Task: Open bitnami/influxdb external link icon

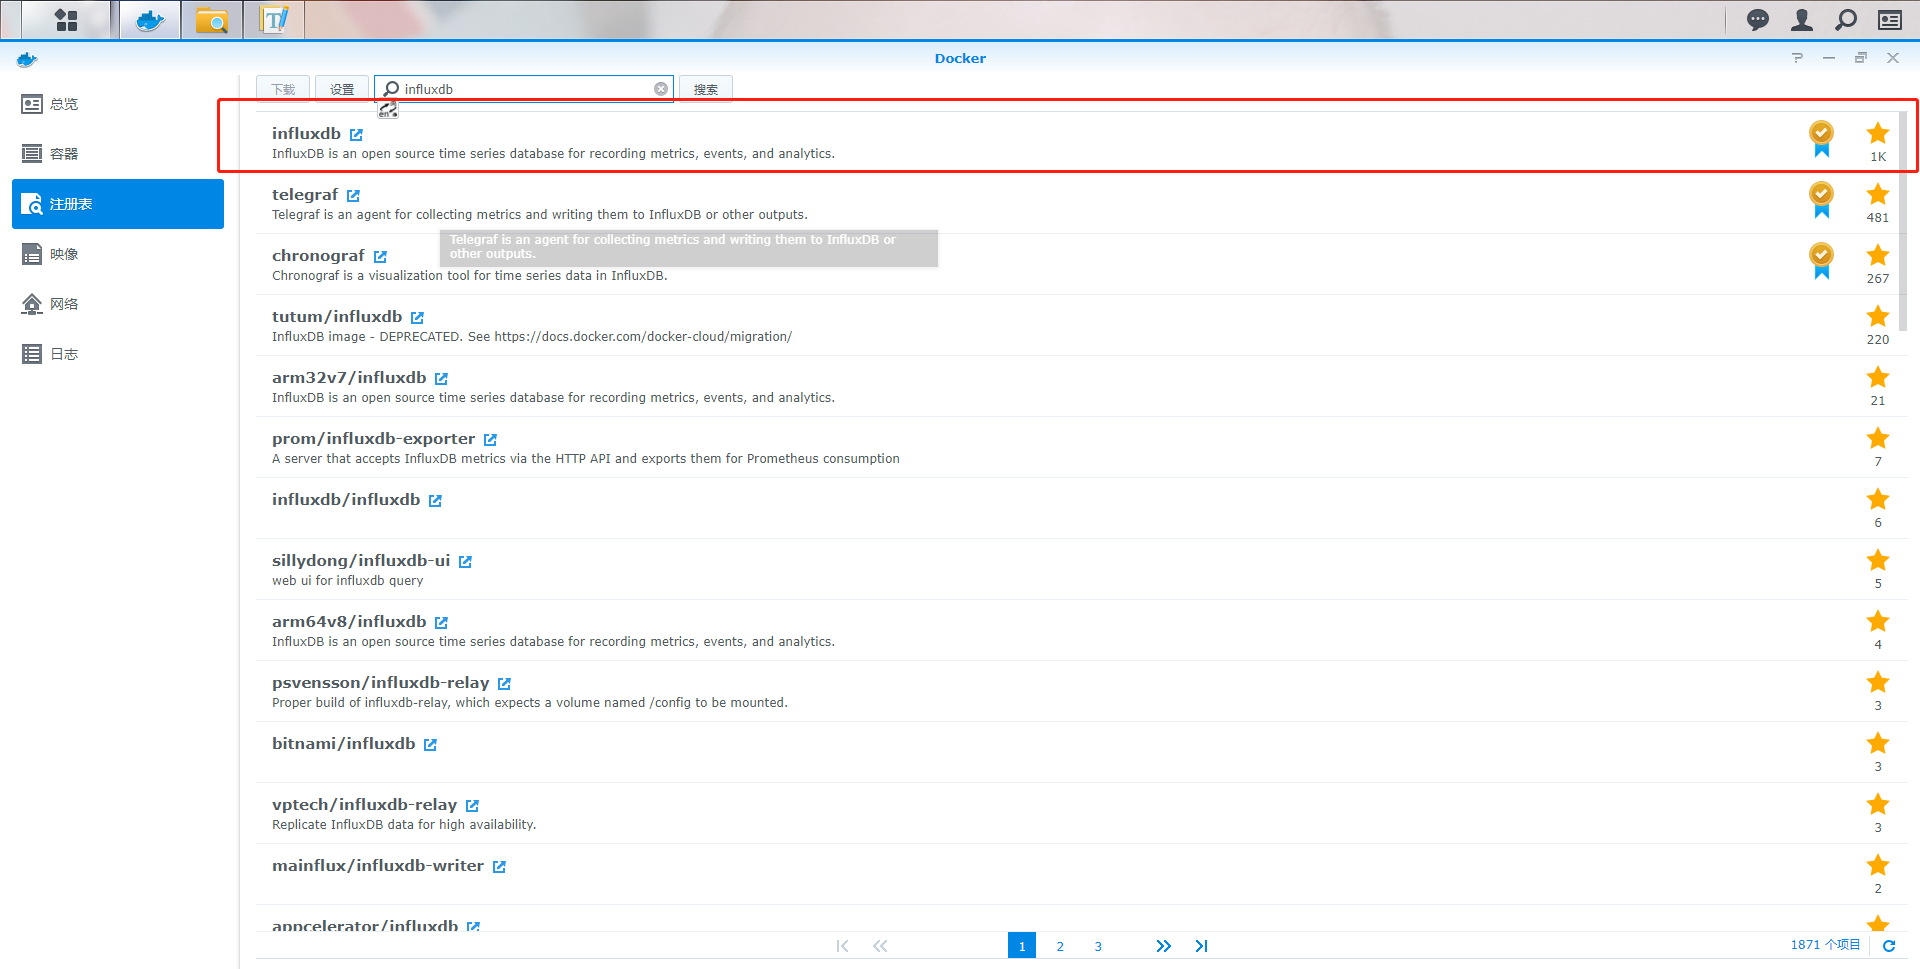Action: [430, 744]
